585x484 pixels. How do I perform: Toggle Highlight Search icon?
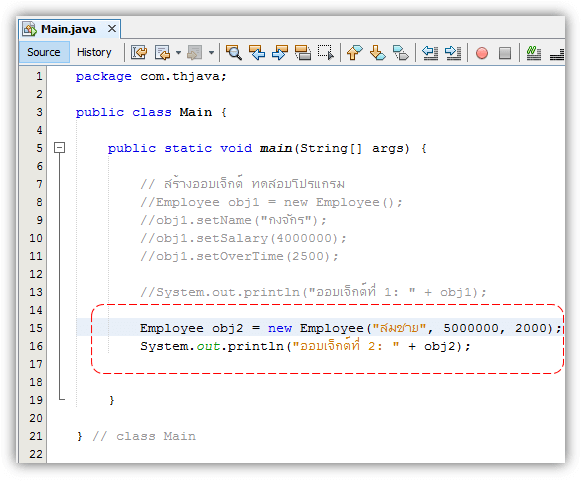click(303, 52)
